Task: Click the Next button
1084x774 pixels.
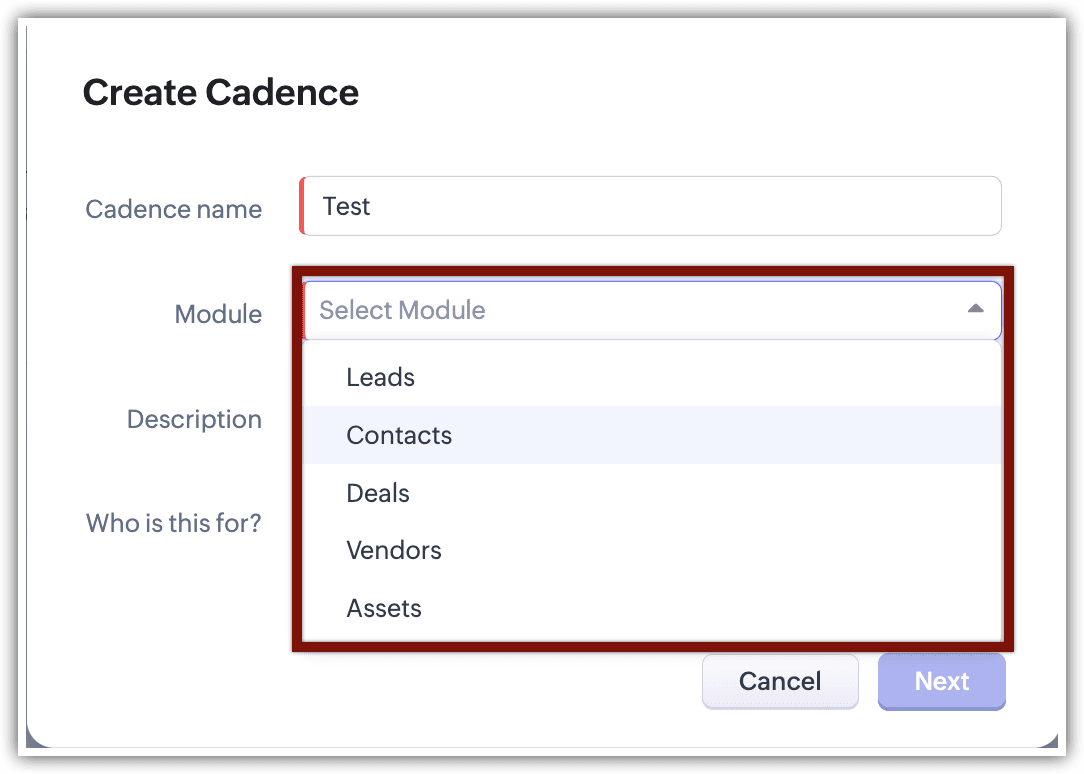Action: (941, 681)
